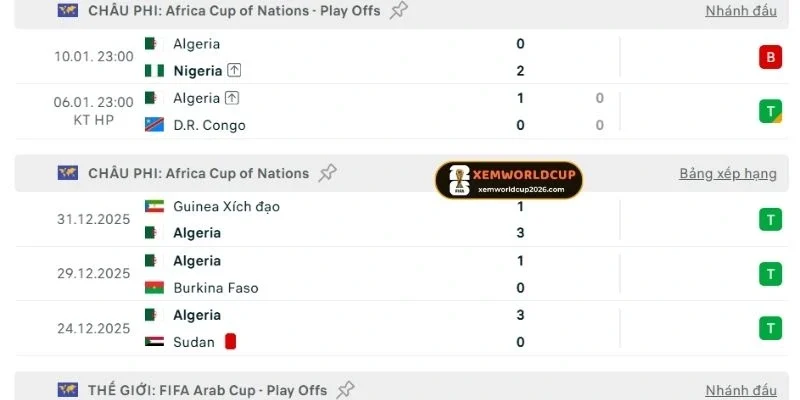Viewport: 800px width, 400px height.
Task: Click the red B result badge
Action: [x=770, y=57]
